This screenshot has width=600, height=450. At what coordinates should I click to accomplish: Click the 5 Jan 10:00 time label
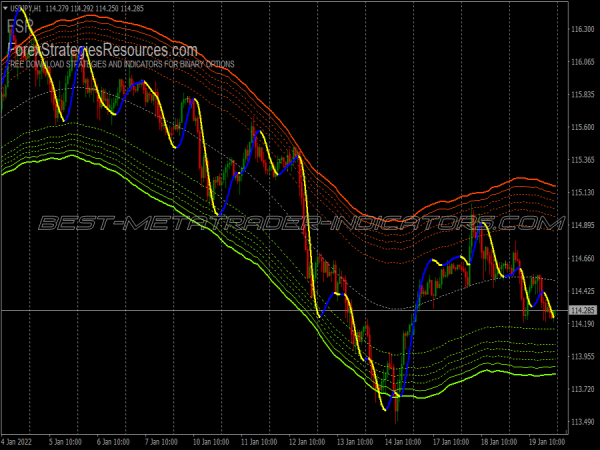65,442
